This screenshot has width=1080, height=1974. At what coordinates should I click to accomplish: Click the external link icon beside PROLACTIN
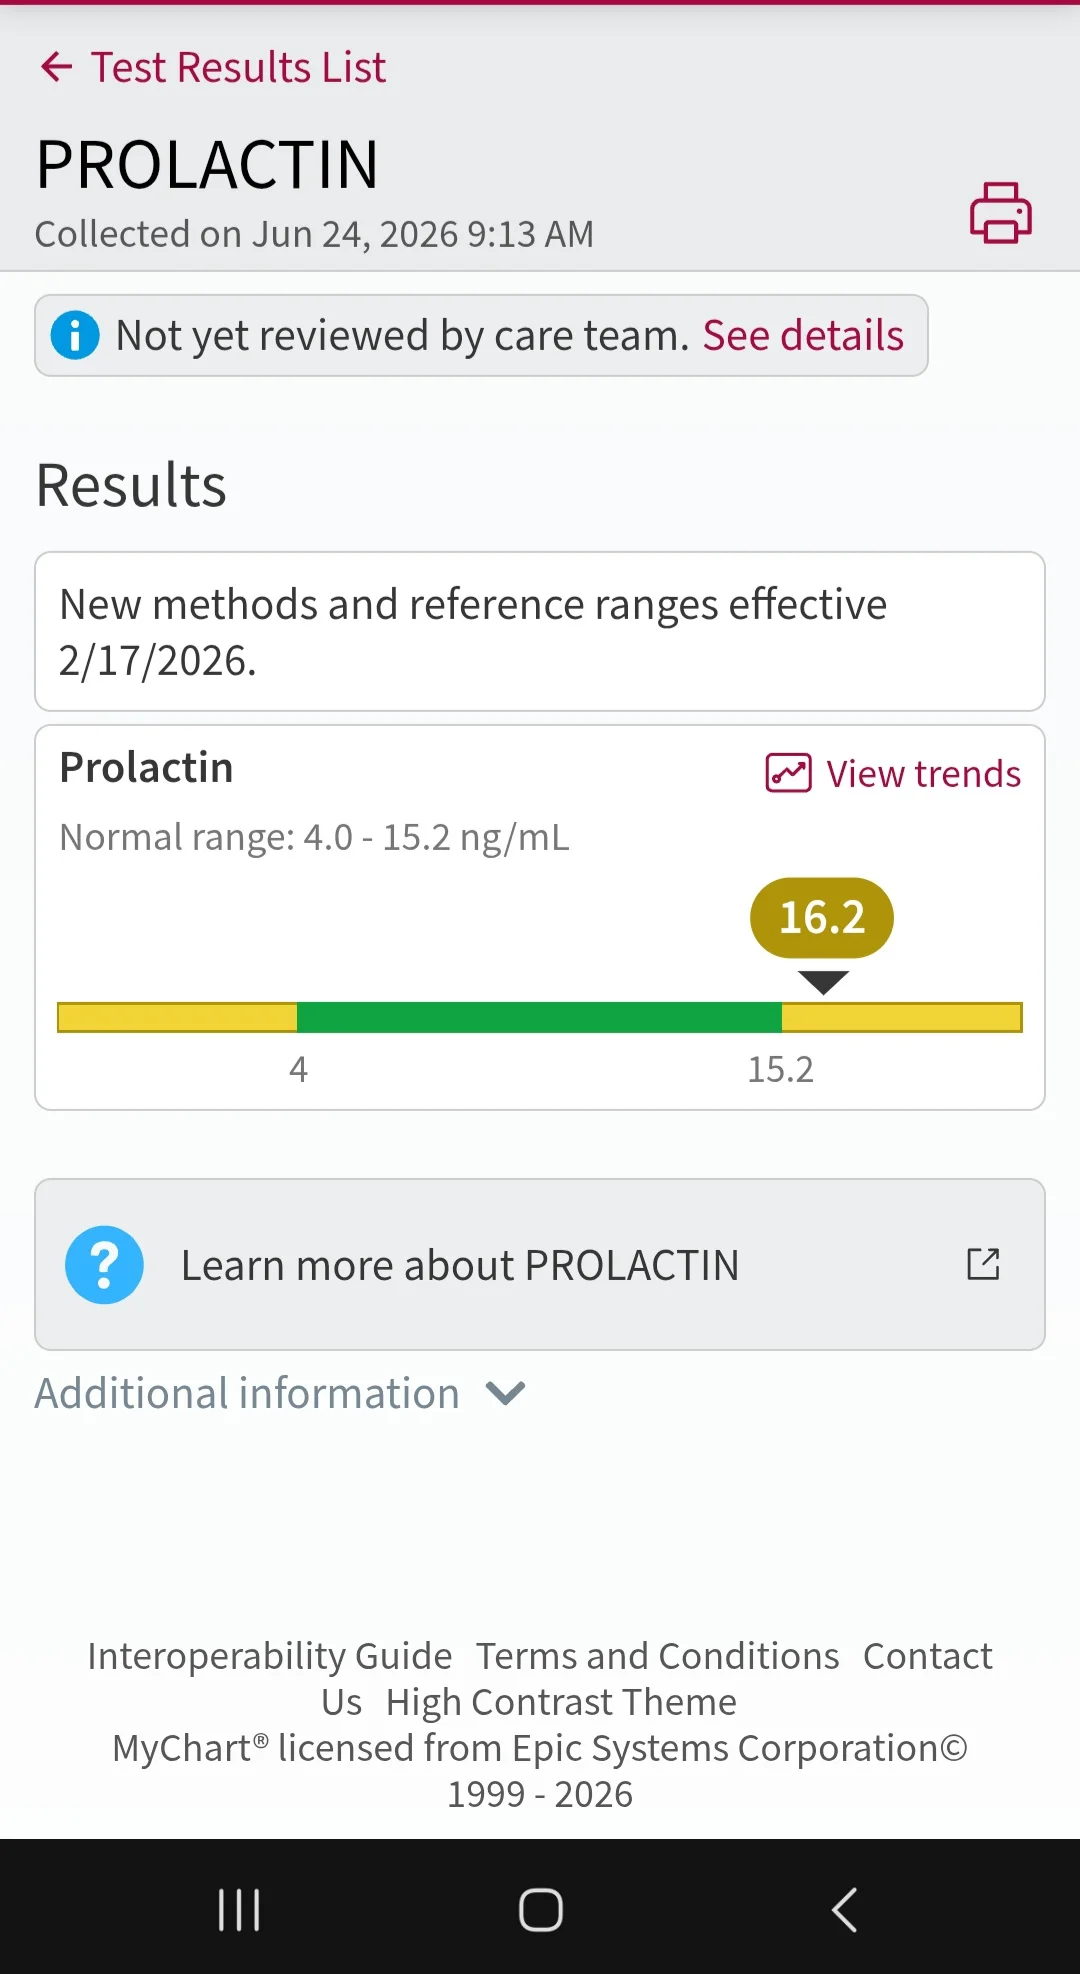click(983, 1264)
